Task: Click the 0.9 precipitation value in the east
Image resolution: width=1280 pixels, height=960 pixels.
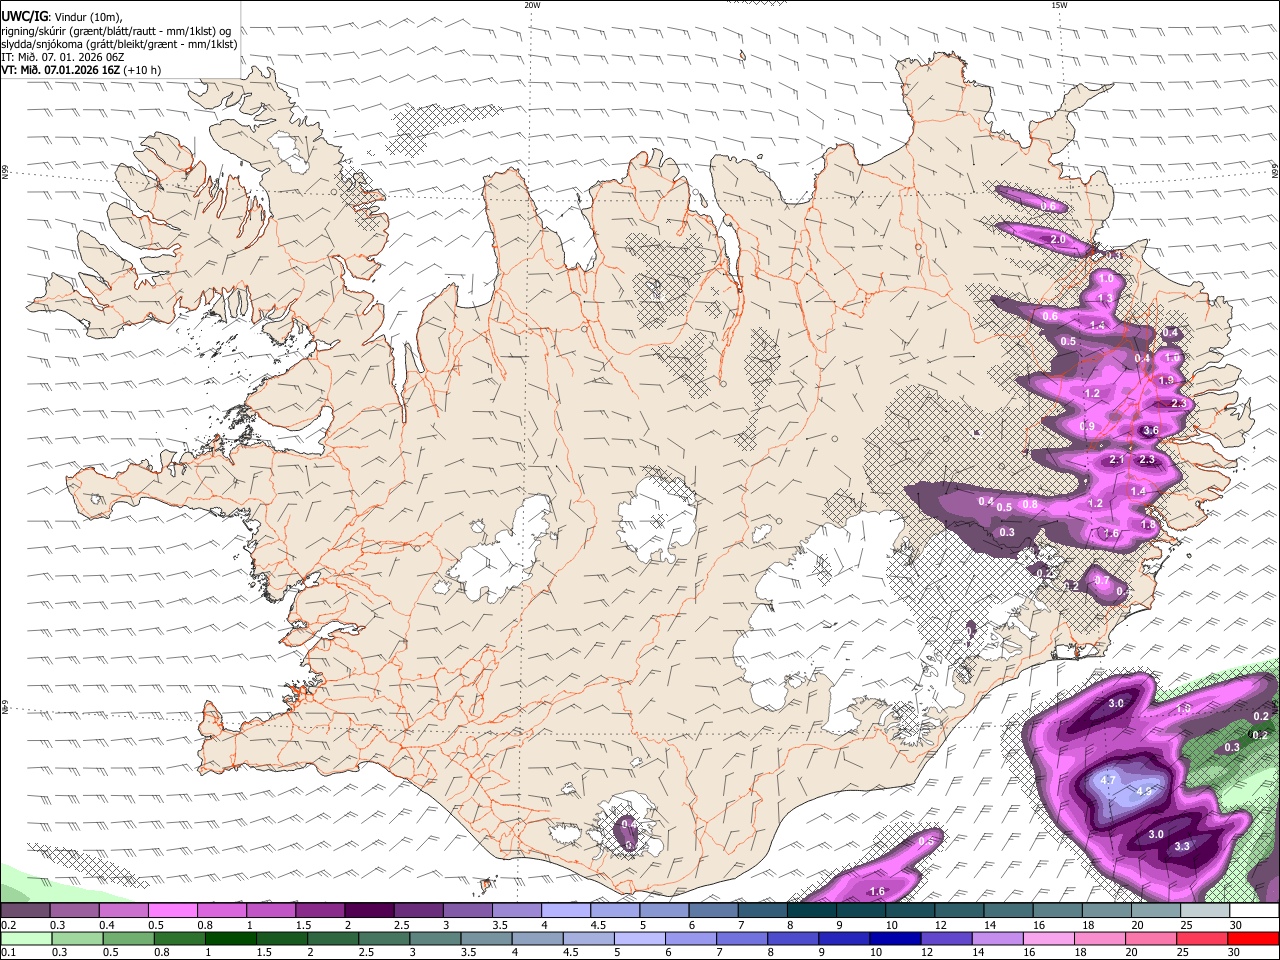Action: click(x=1088, y=427)
